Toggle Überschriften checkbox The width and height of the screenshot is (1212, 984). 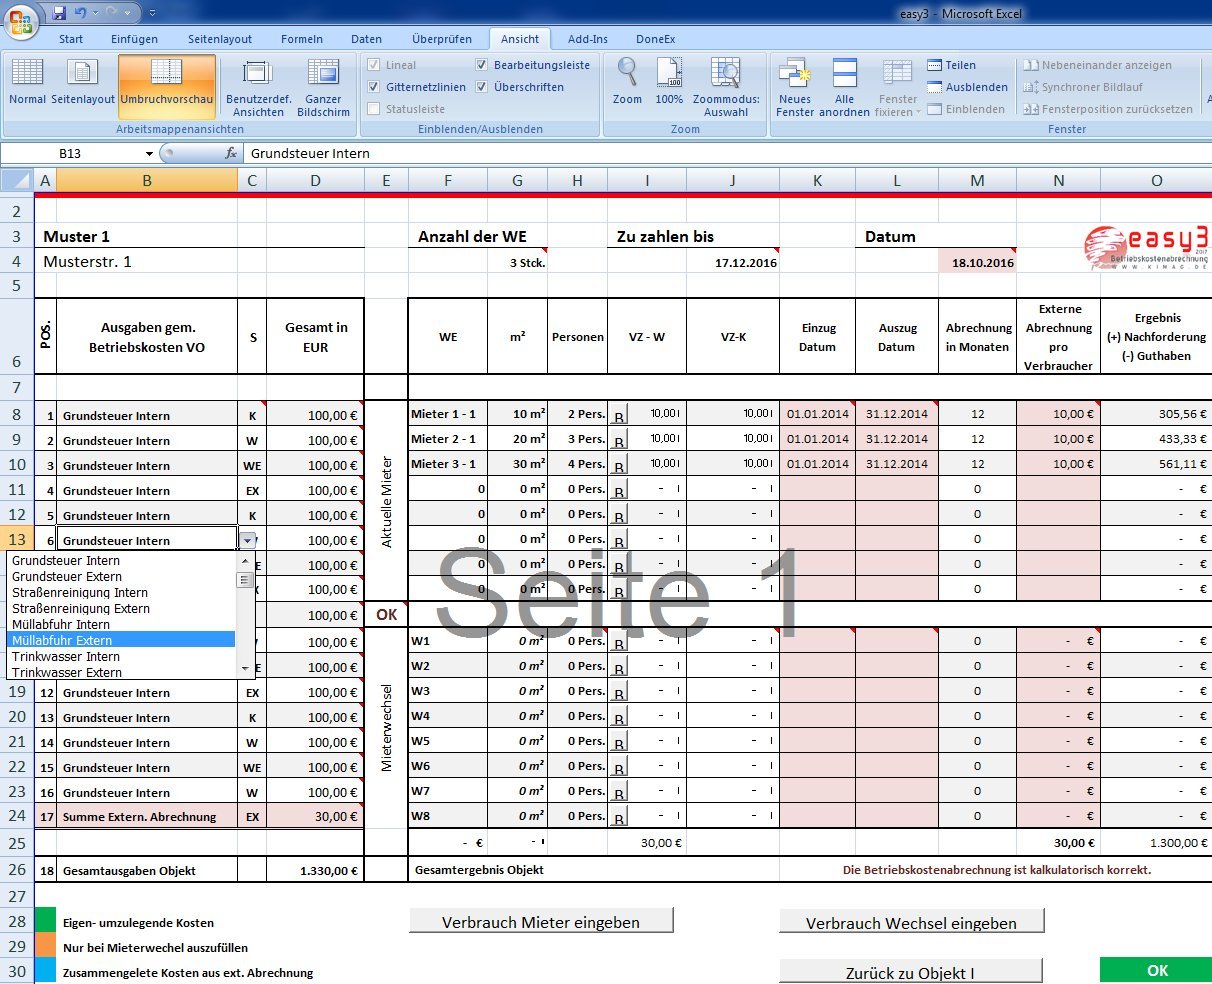pos(482,87)
